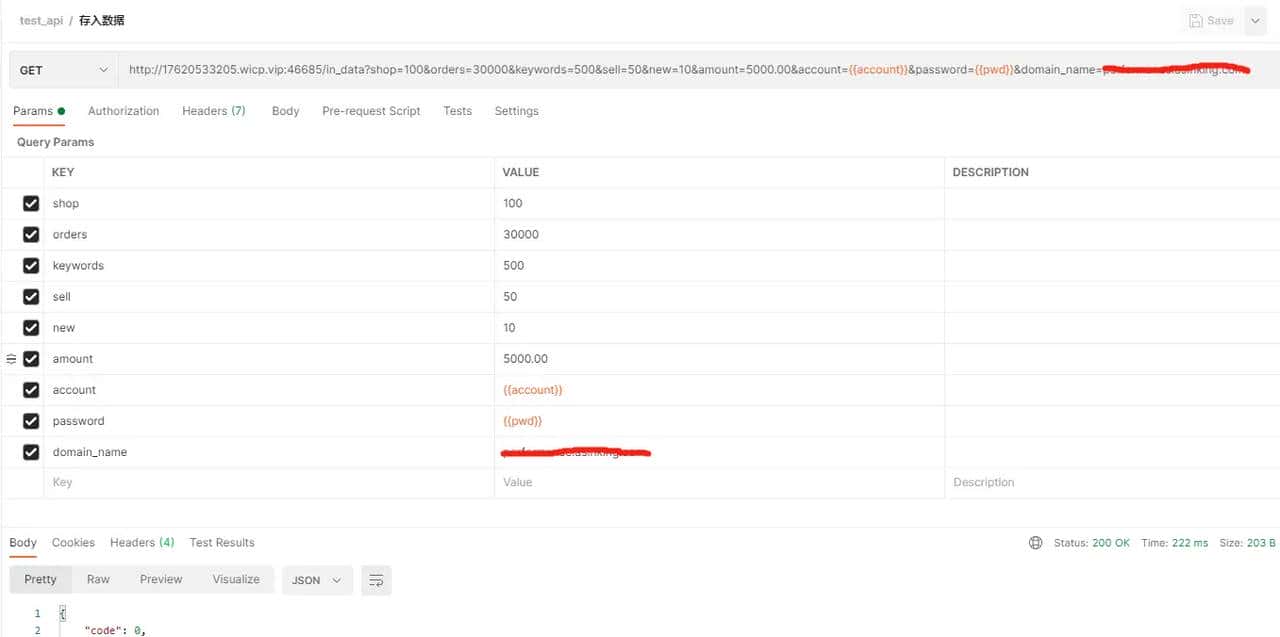Switch to the Raw response view
Image resolution: width=1280 pixels, height=637 pixels.
click(x=98, y=580)
